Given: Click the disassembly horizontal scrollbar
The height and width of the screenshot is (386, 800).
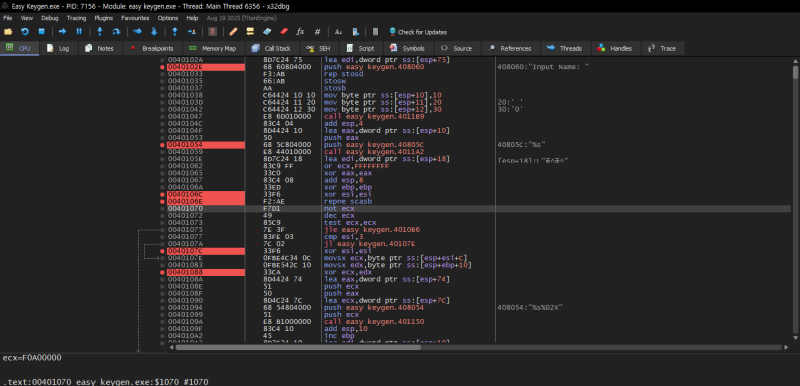Looking at the screenshot, I should click(x=478, y=347).
